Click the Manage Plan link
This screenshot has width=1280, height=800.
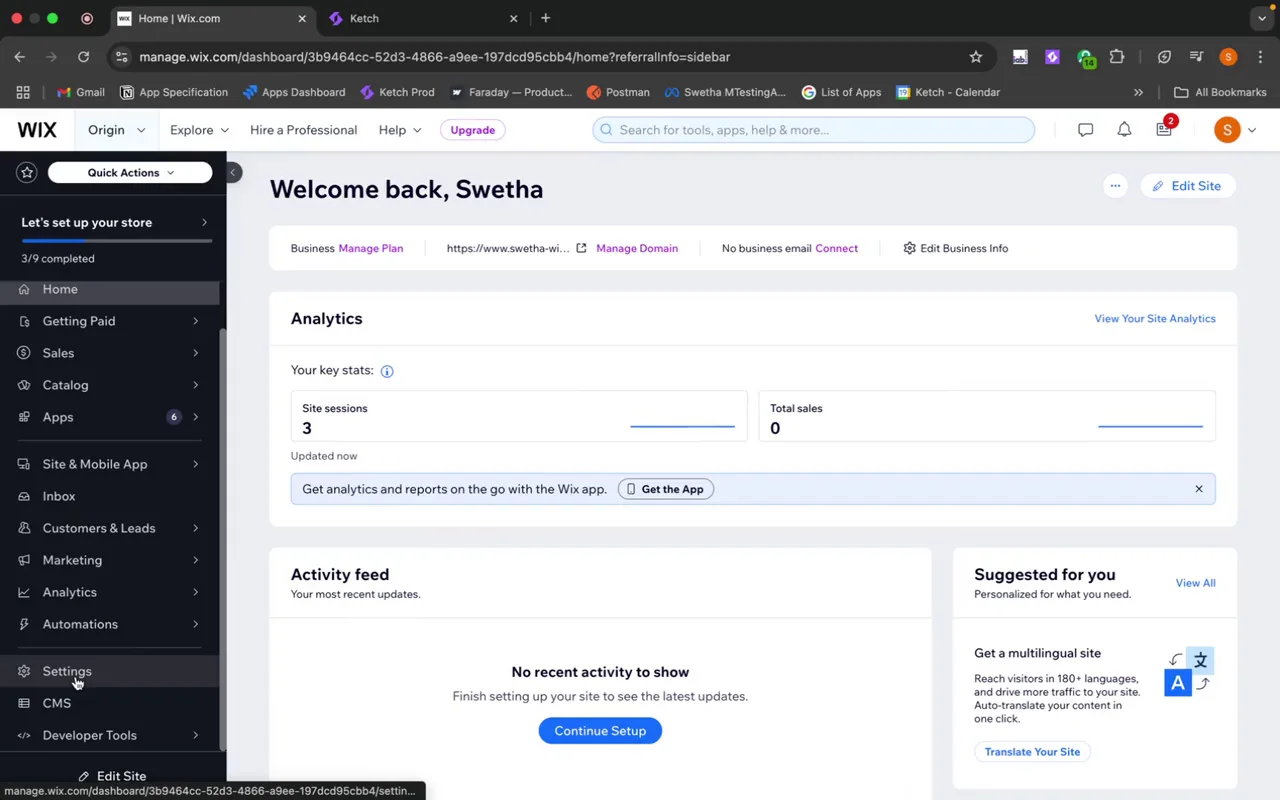coord(371,248)
